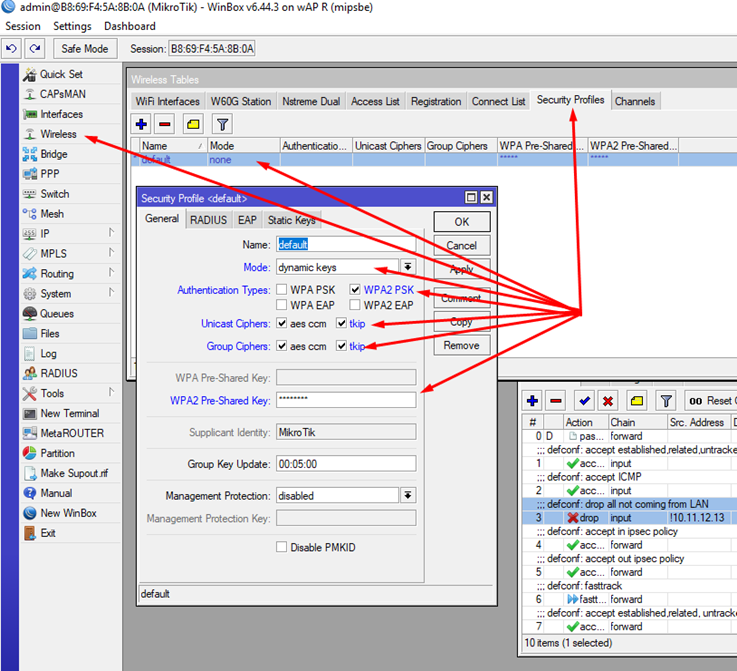Image resolution: width=737 pixels, height=671 pixels.
Task: Open Queues in the sidebar
Action: coord(56,313)
